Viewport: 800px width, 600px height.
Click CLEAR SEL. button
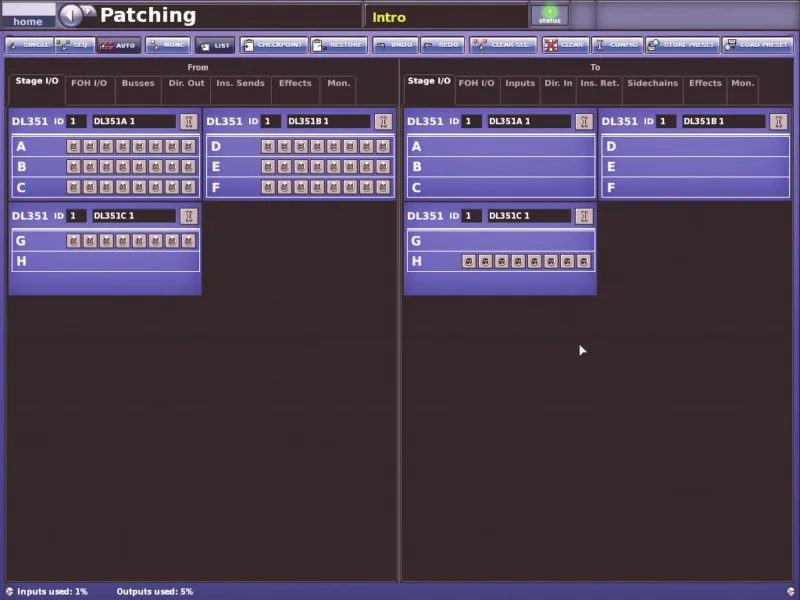(503, 45)
